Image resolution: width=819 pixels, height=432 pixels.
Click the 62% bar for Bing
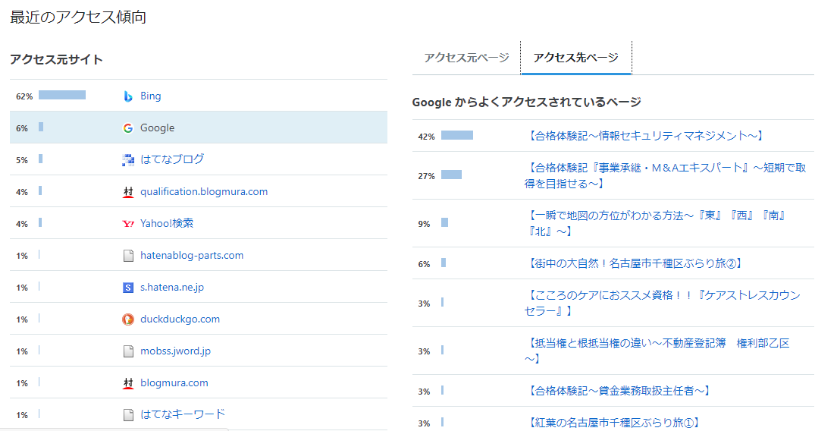coord(62,95)
